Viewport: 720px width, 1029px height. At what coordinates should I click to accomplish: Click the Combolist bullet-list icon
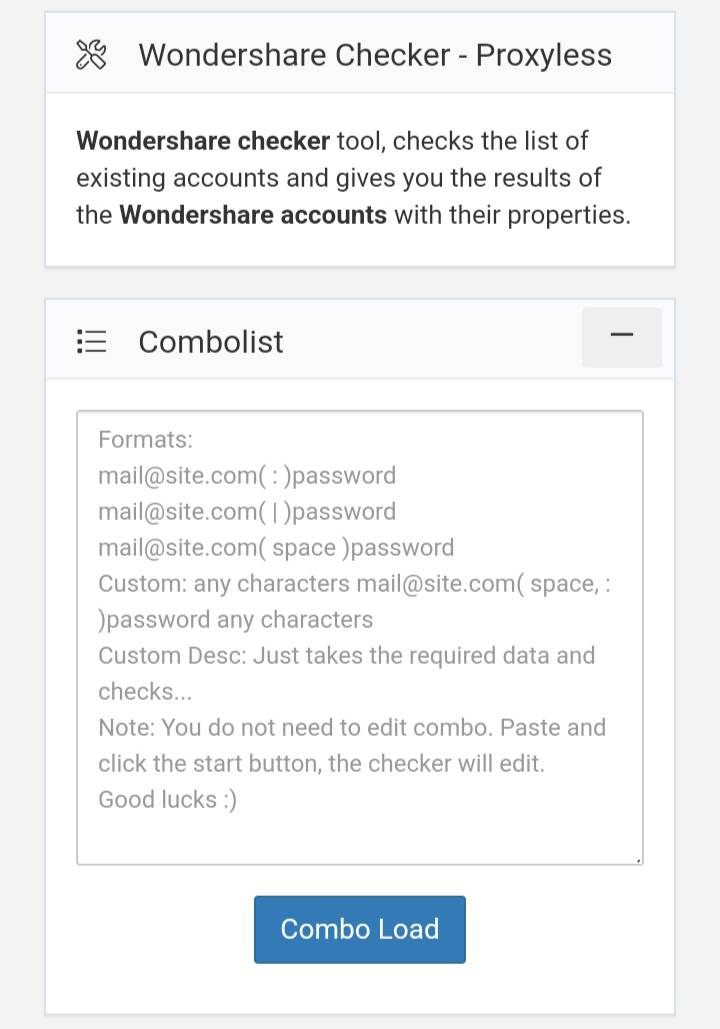[91, 342]
